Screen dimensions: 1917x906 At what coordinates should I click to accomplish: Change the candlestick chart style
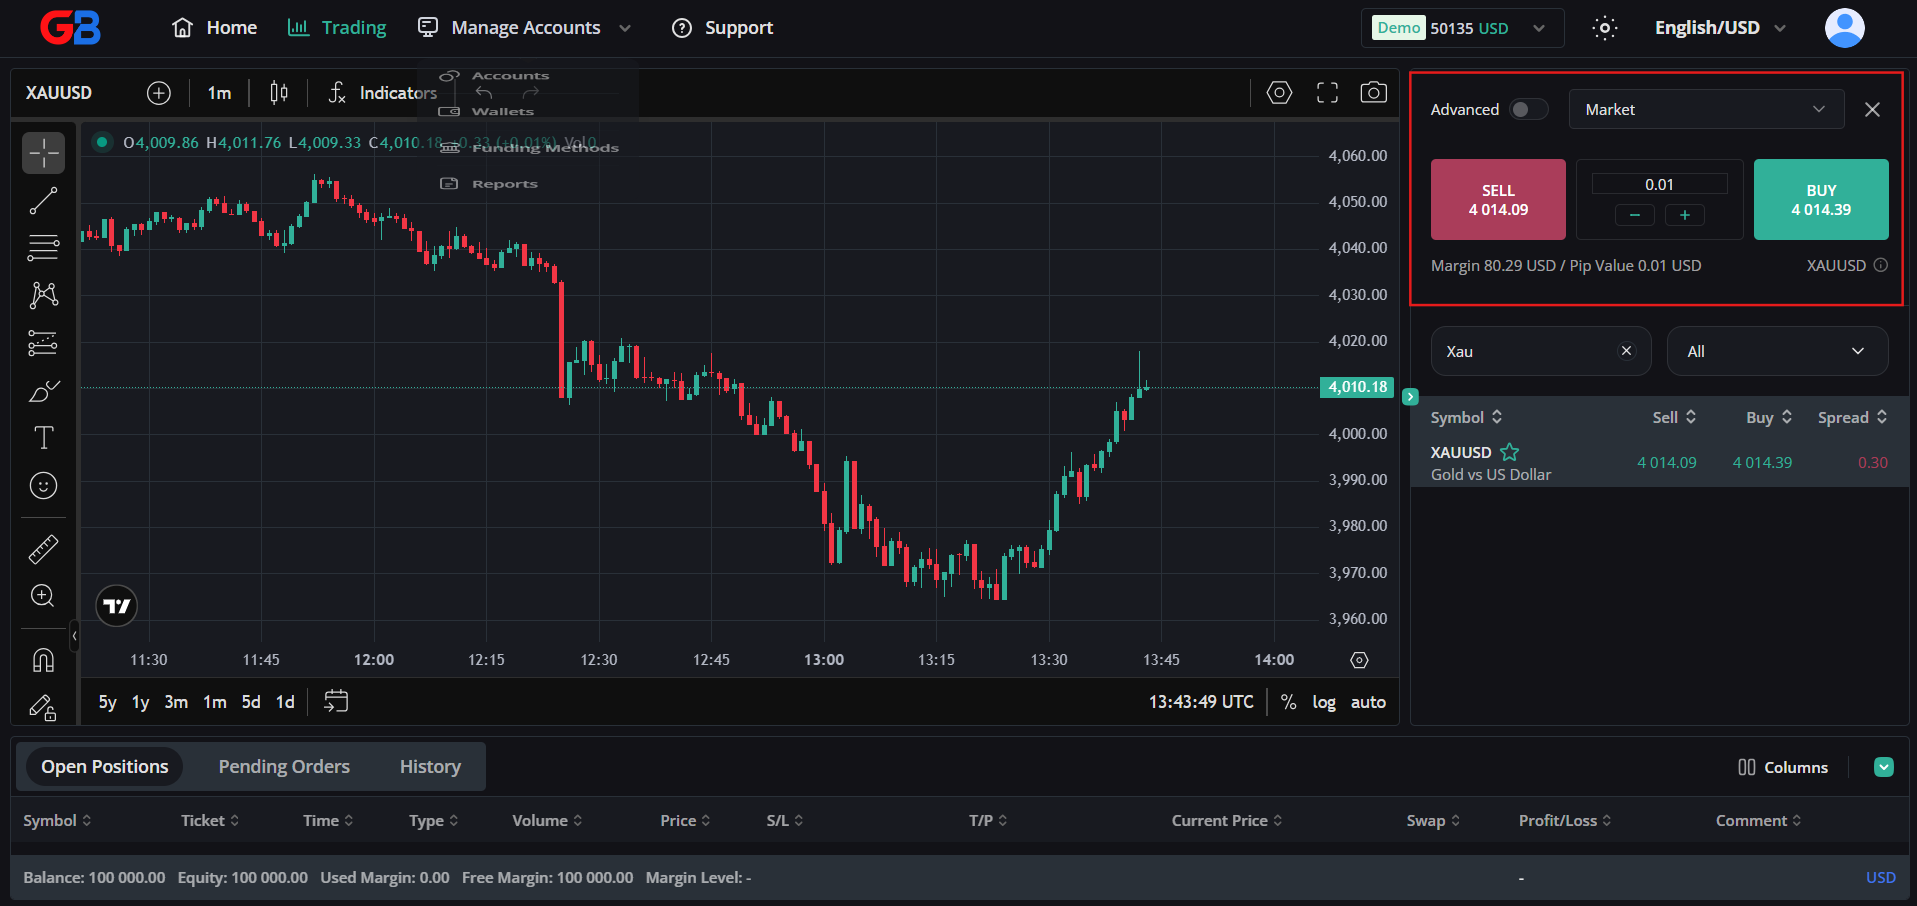tap(279, 93)
